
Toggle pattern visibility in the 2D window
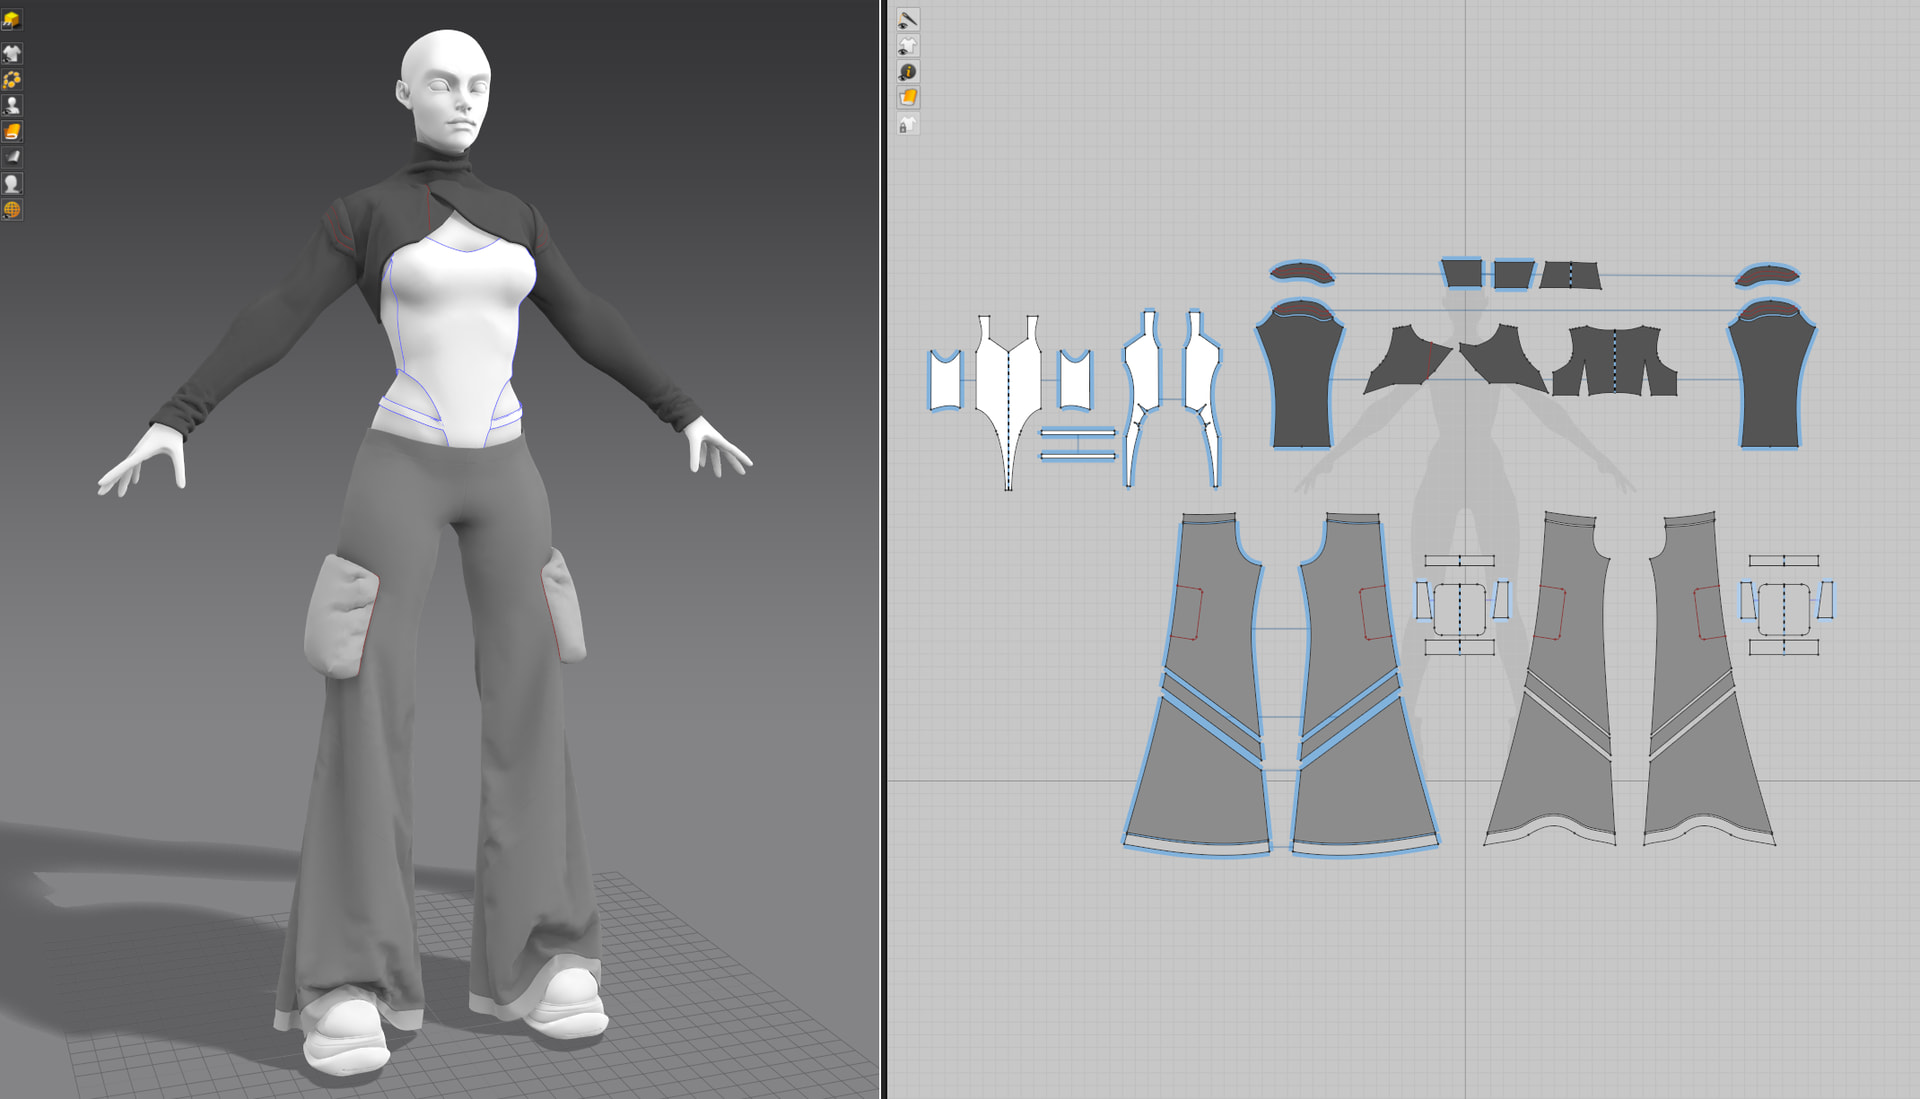pyautogui.click(x=907, y=46)
